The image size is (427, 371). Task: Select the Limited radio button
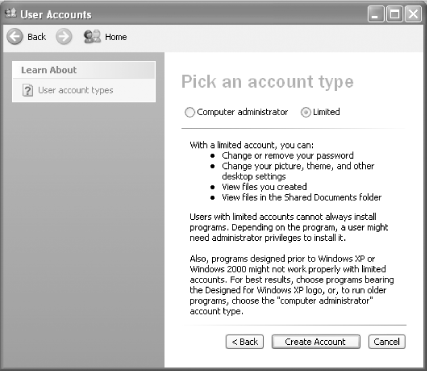click(x=306, y=112)
